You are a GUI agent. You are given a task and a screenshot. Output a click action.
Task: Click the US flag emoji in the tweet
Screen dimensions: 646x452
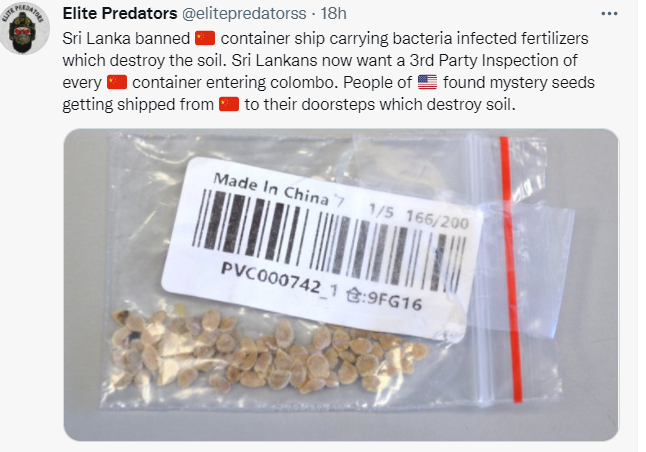pyautogui.click(x=427, y=82)
